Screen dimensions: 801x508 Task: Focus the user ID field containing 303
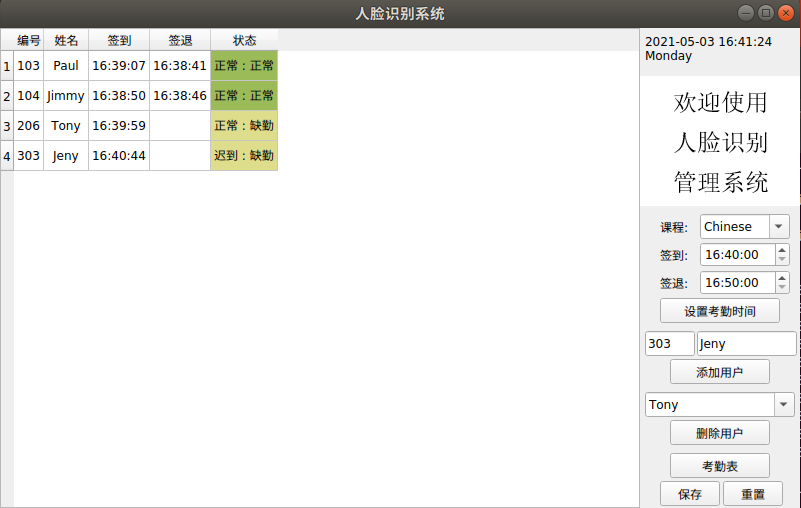[670, 343]
